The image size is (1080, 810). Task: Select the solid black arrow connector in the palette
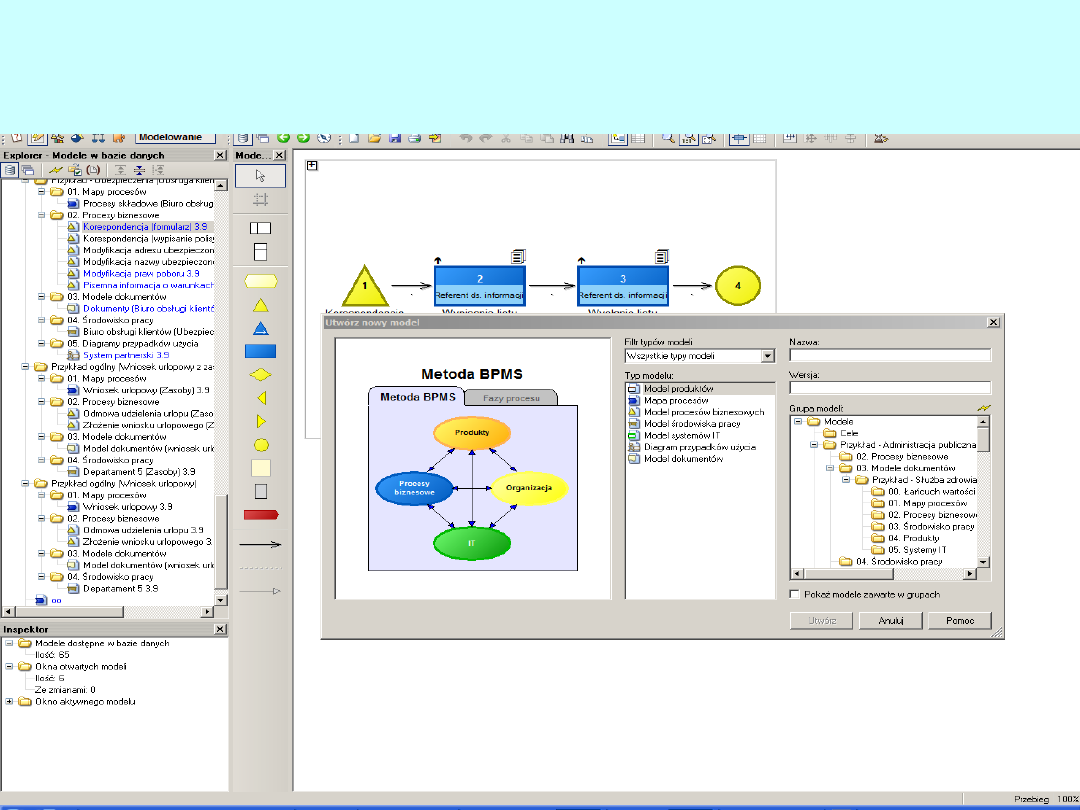260,545
